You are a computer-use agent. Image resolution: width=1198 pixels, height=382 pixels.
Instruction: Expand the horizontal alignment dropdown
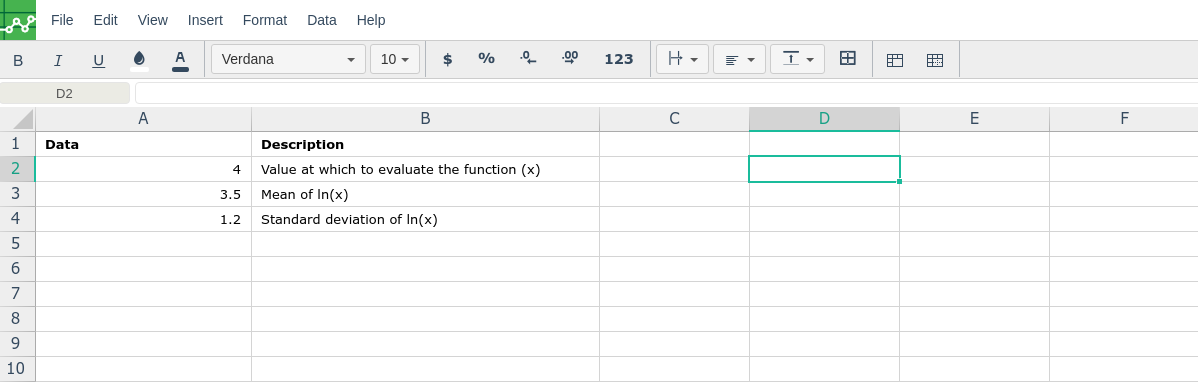pyautogui.click(x=739, y=59)
